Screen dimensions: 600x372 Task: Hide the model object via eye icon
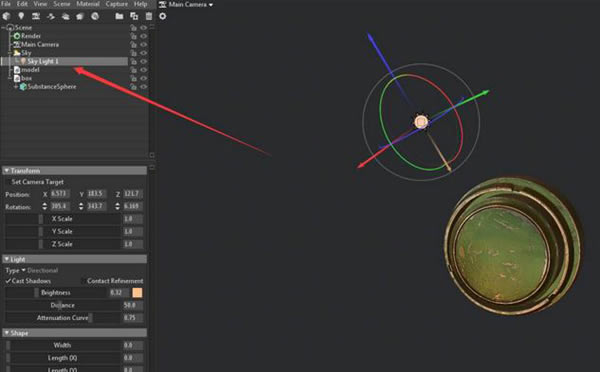(143, 70)
